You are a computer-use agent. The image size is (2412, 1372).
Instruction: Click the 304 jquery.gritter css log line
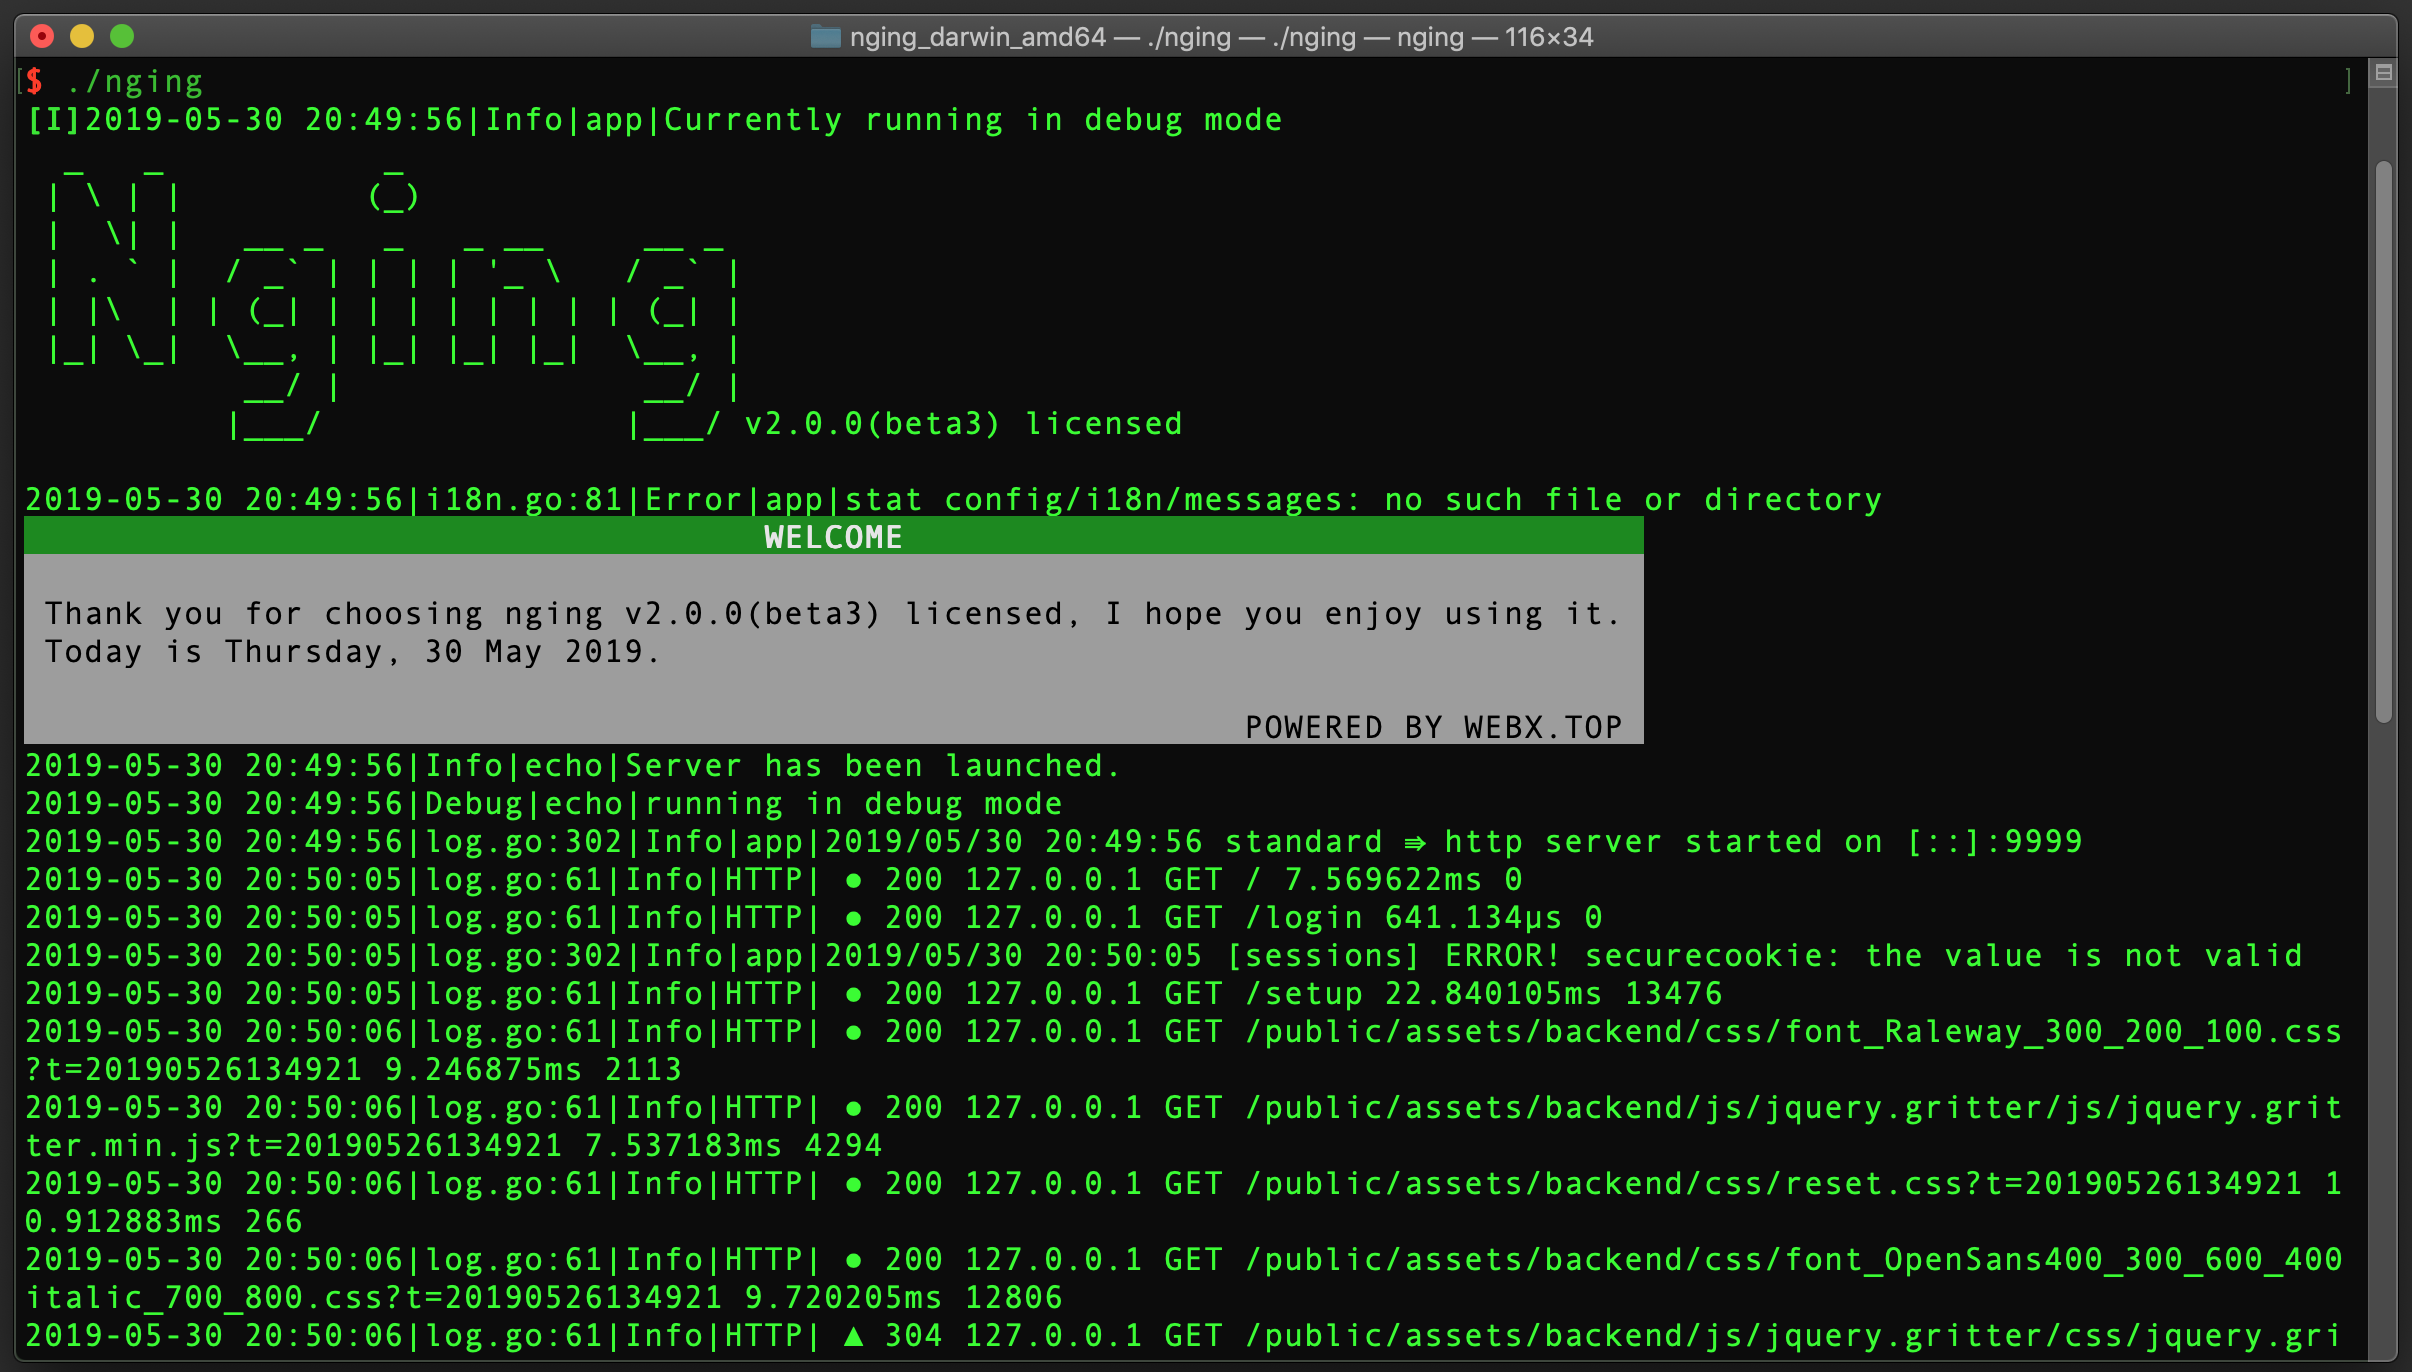click(1184, 1335)
